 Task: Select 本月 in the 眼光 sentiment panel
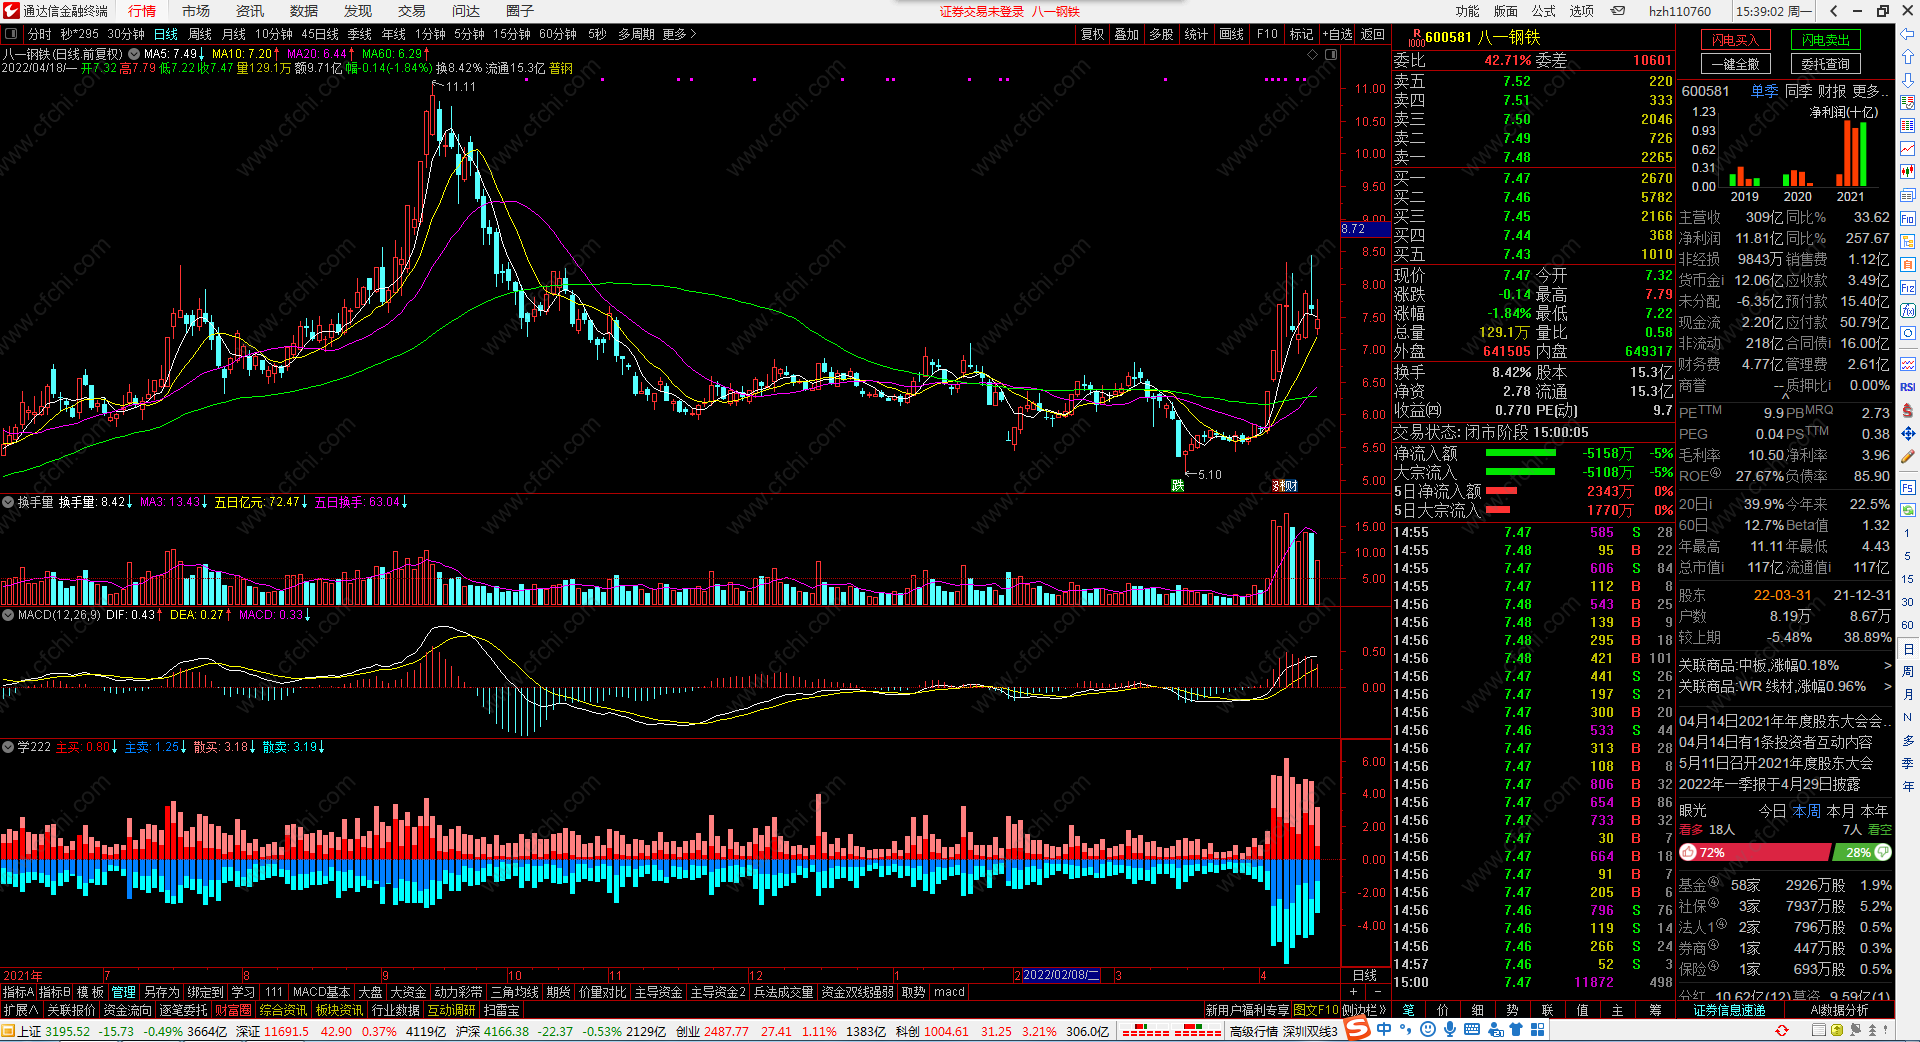[x=1840, y=811]
